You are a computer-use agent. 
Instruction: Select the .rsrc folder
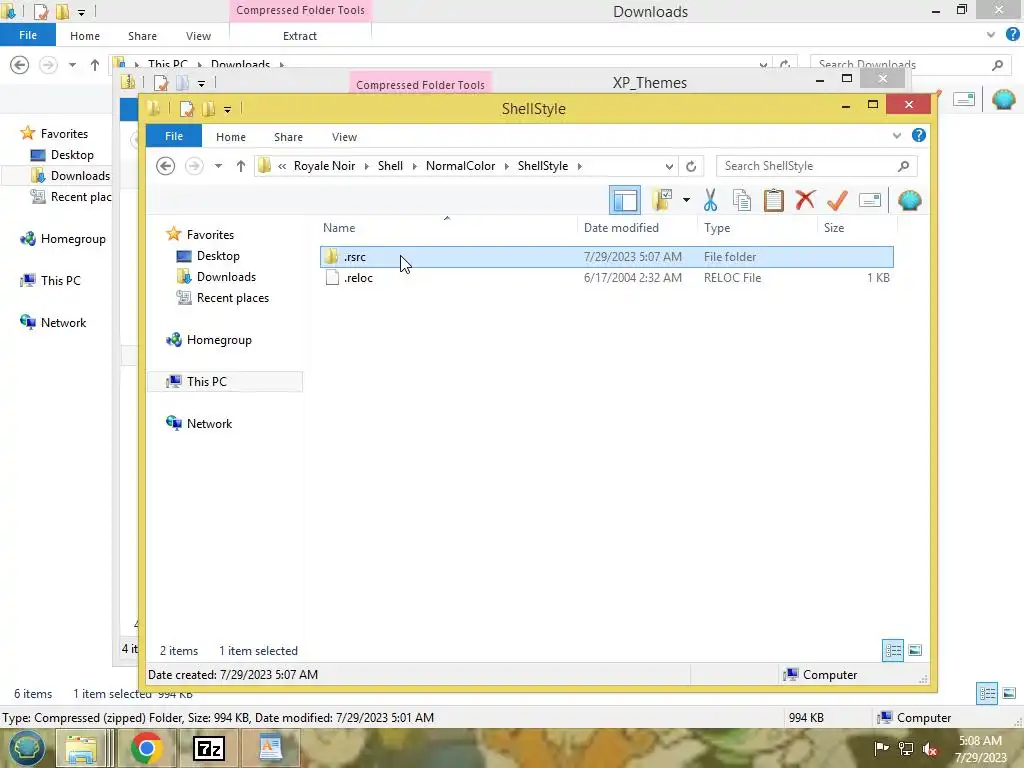point(607,257)
